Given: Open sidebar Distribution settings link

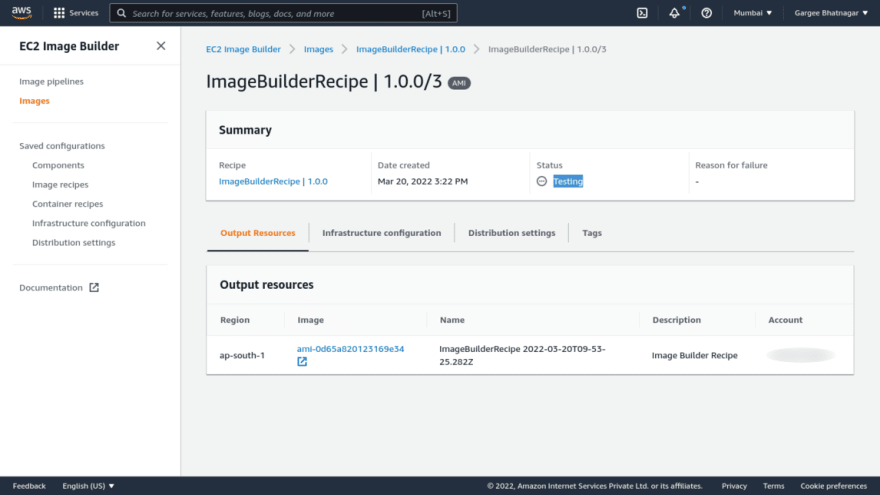Looking at the screenshot, I should coord(74,242).
